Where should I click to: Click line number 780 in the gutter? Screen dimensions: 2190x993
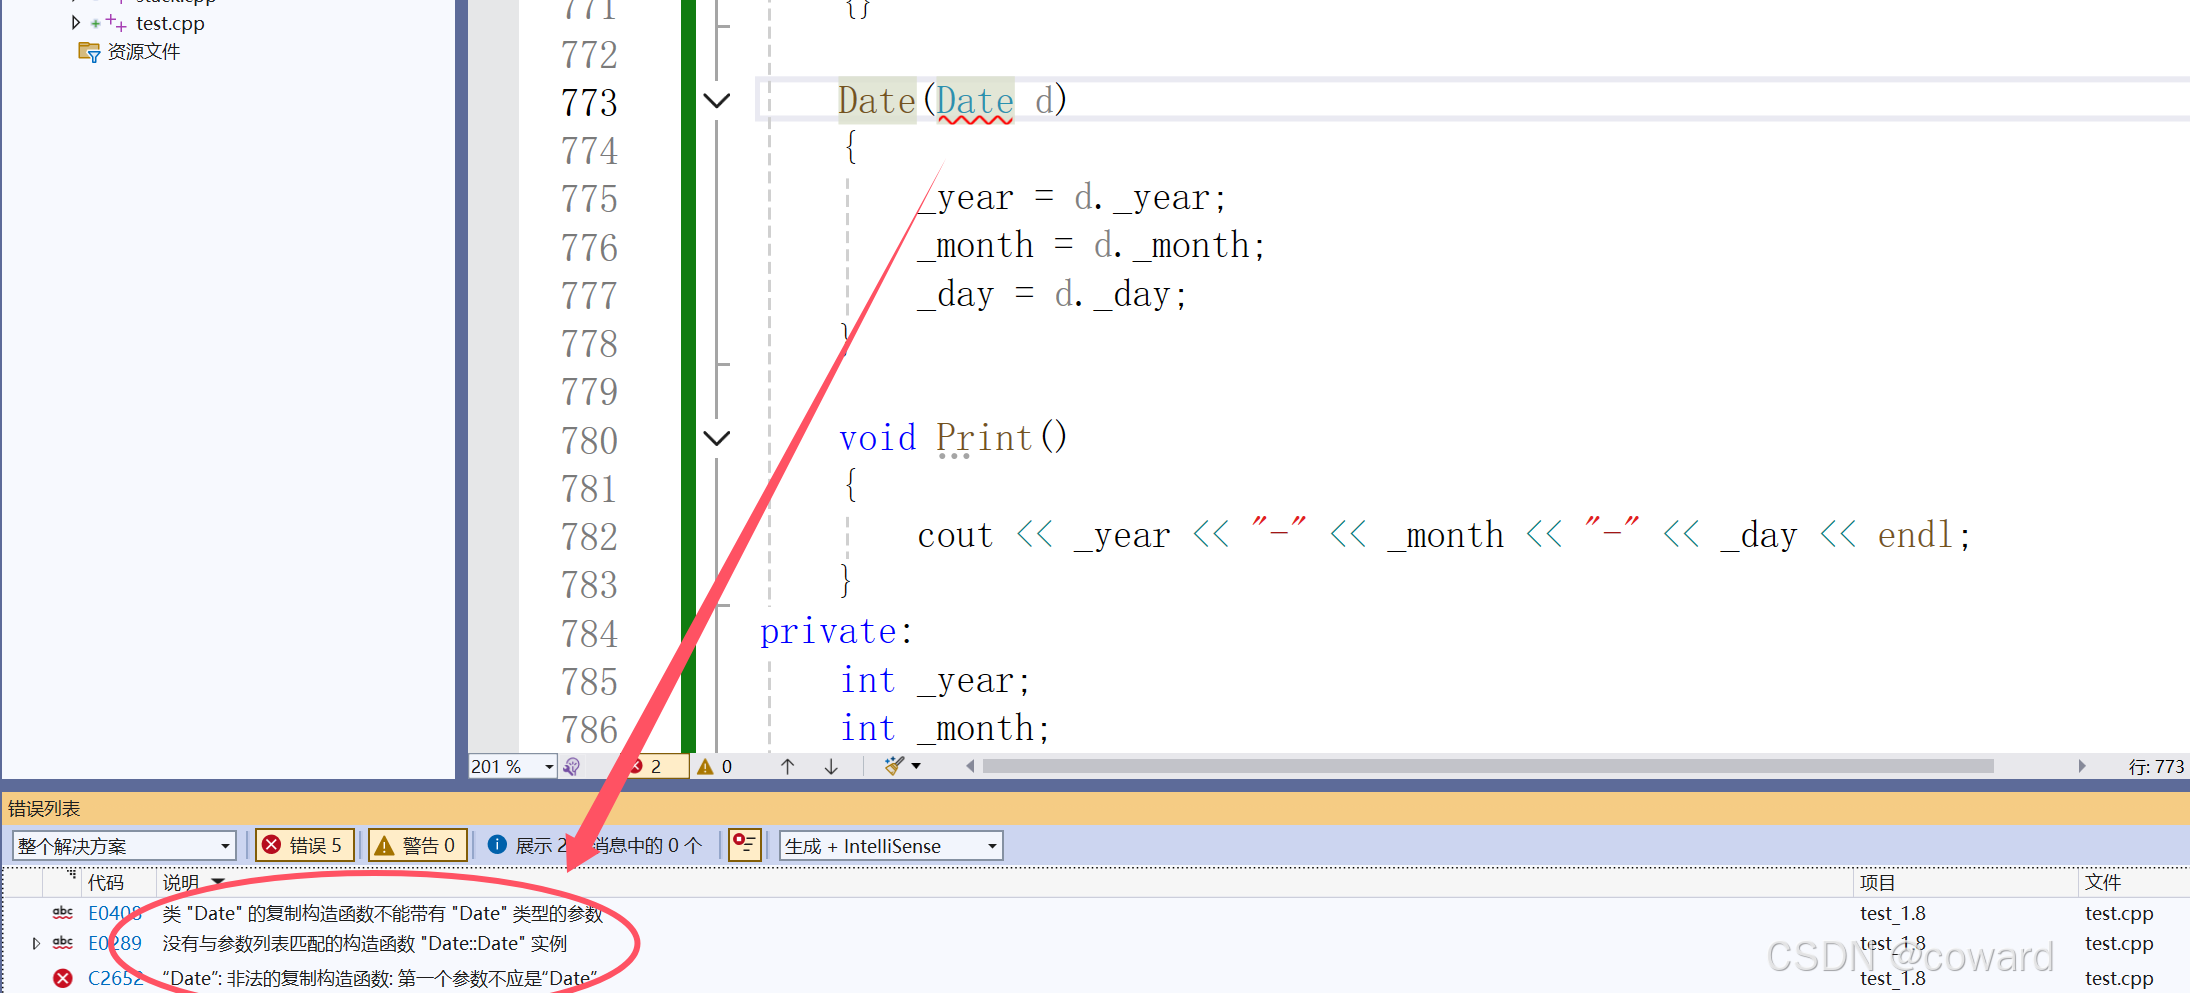pyautogui.click(x=589, y=441)
